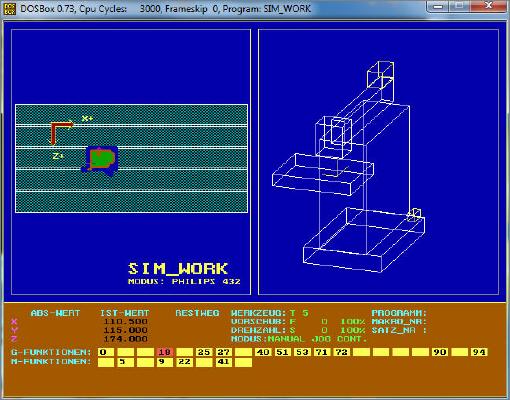Click the red X+ Z+ axis origin marker
This screenshot has width=510, height=400.
[x=61, y=133]
